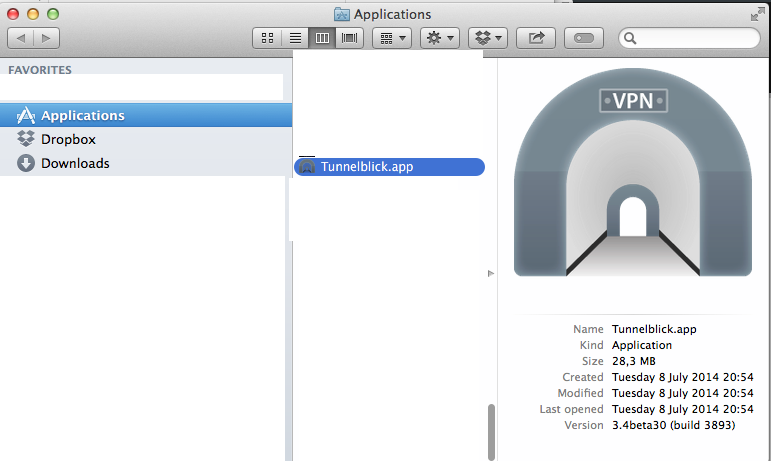Click the Applications sidebar icon
Screen dimensions: 771x461
(x=26, y=115)
